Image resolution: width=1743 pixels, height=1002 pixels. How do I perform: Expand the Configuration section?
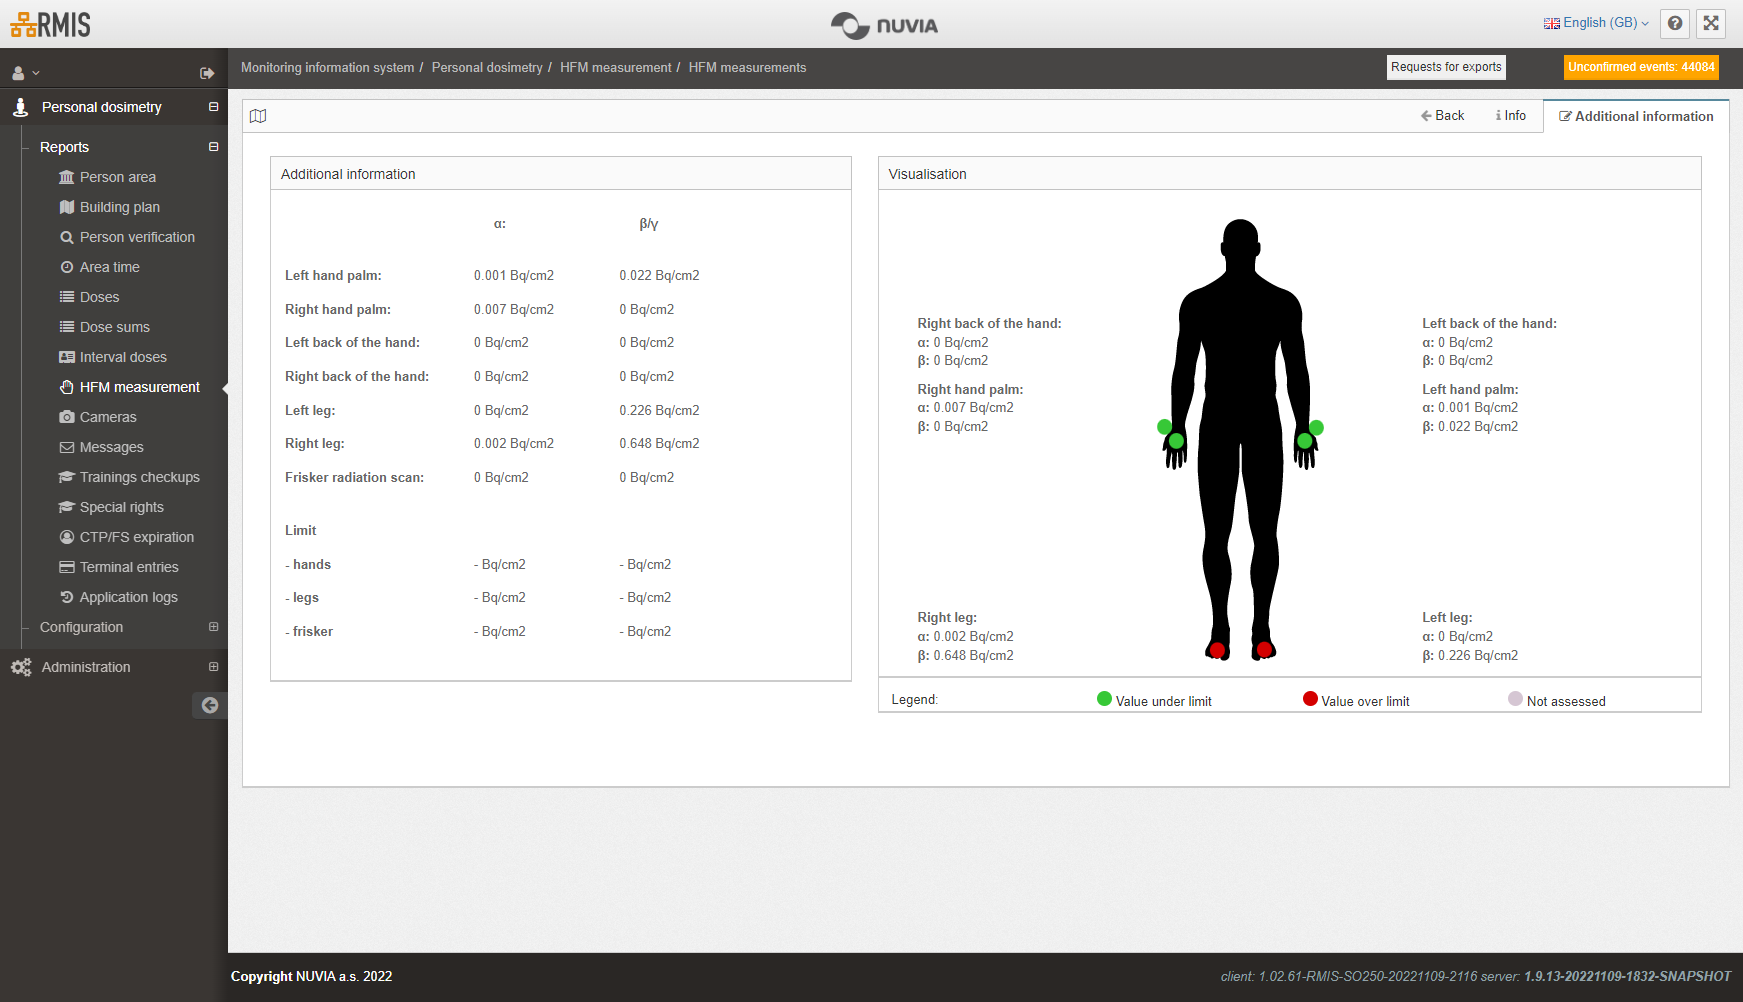212,627
